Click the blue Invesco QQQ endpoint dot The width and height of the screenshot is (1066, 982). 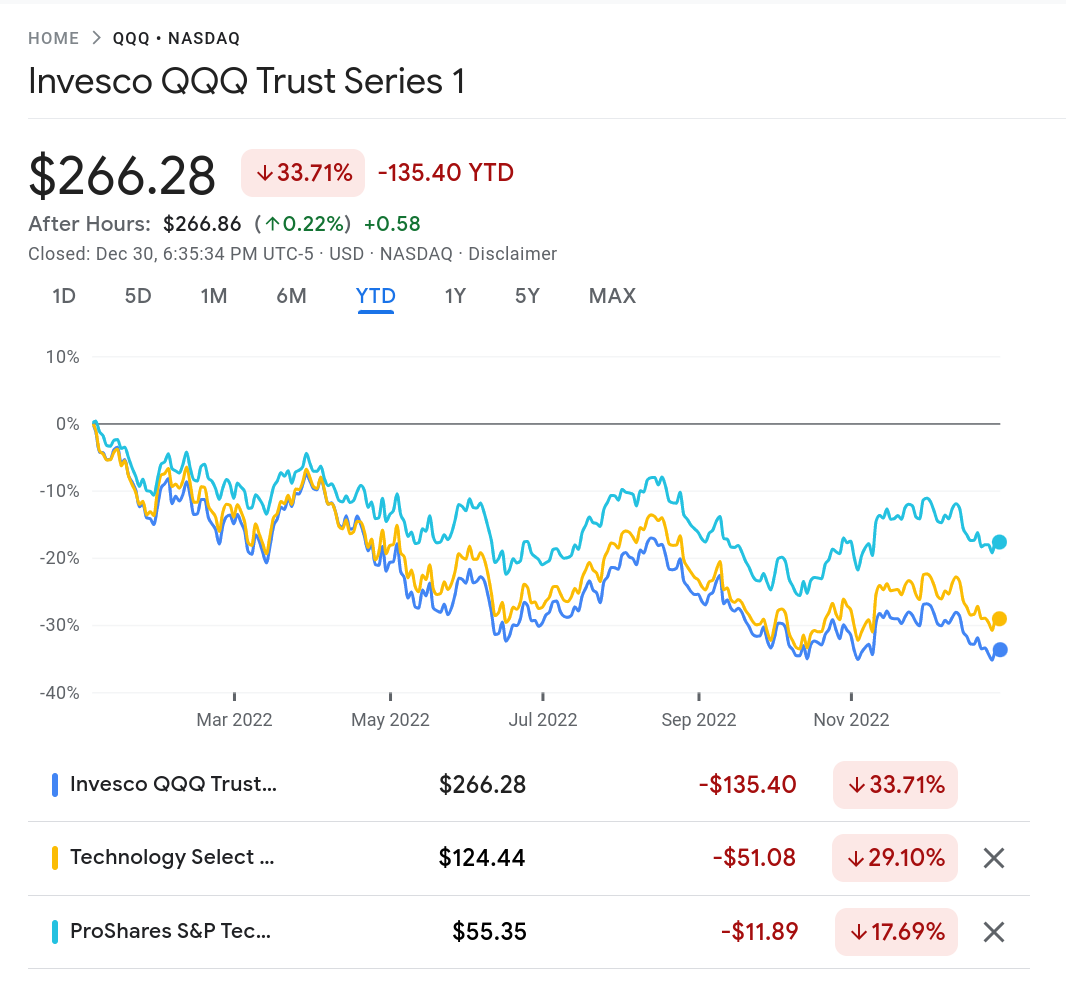click(x=999, y=650)
